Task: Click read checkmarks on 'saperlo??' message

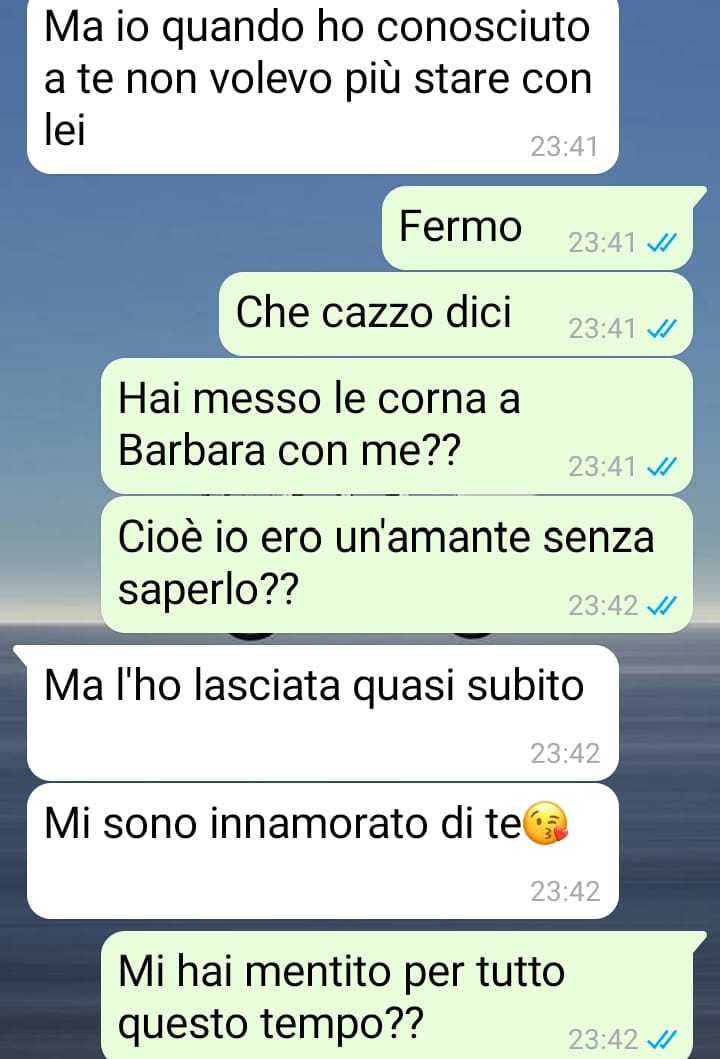Action: click(661, 606)
